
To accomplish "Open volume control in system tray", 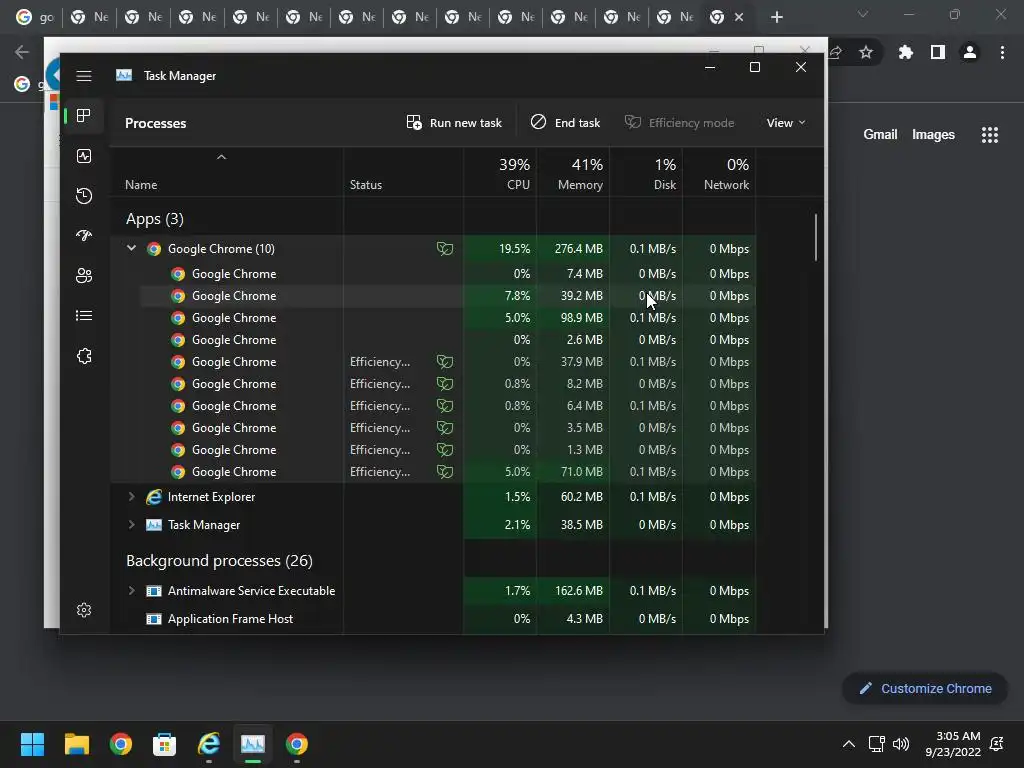I will point(901,744).
